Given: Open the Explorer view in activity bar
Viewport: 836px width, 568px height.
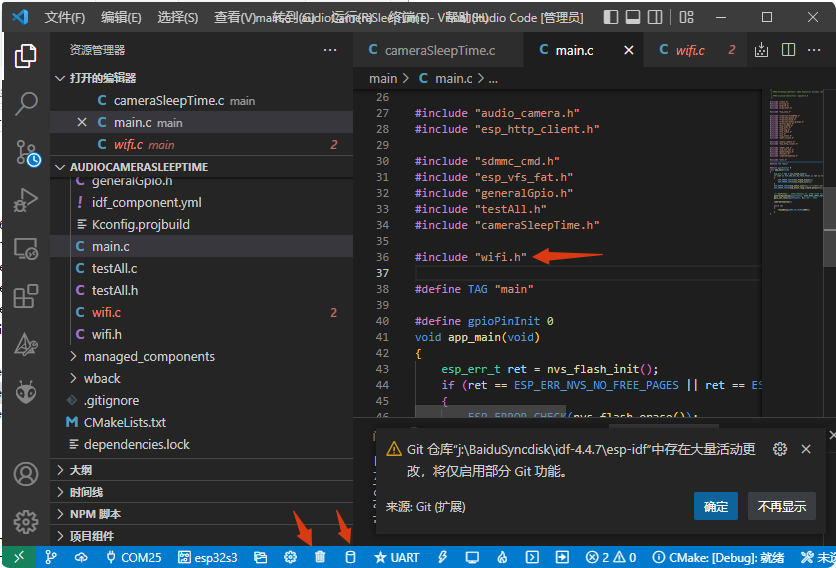Looking at the screenshot, I should (26, 56).
